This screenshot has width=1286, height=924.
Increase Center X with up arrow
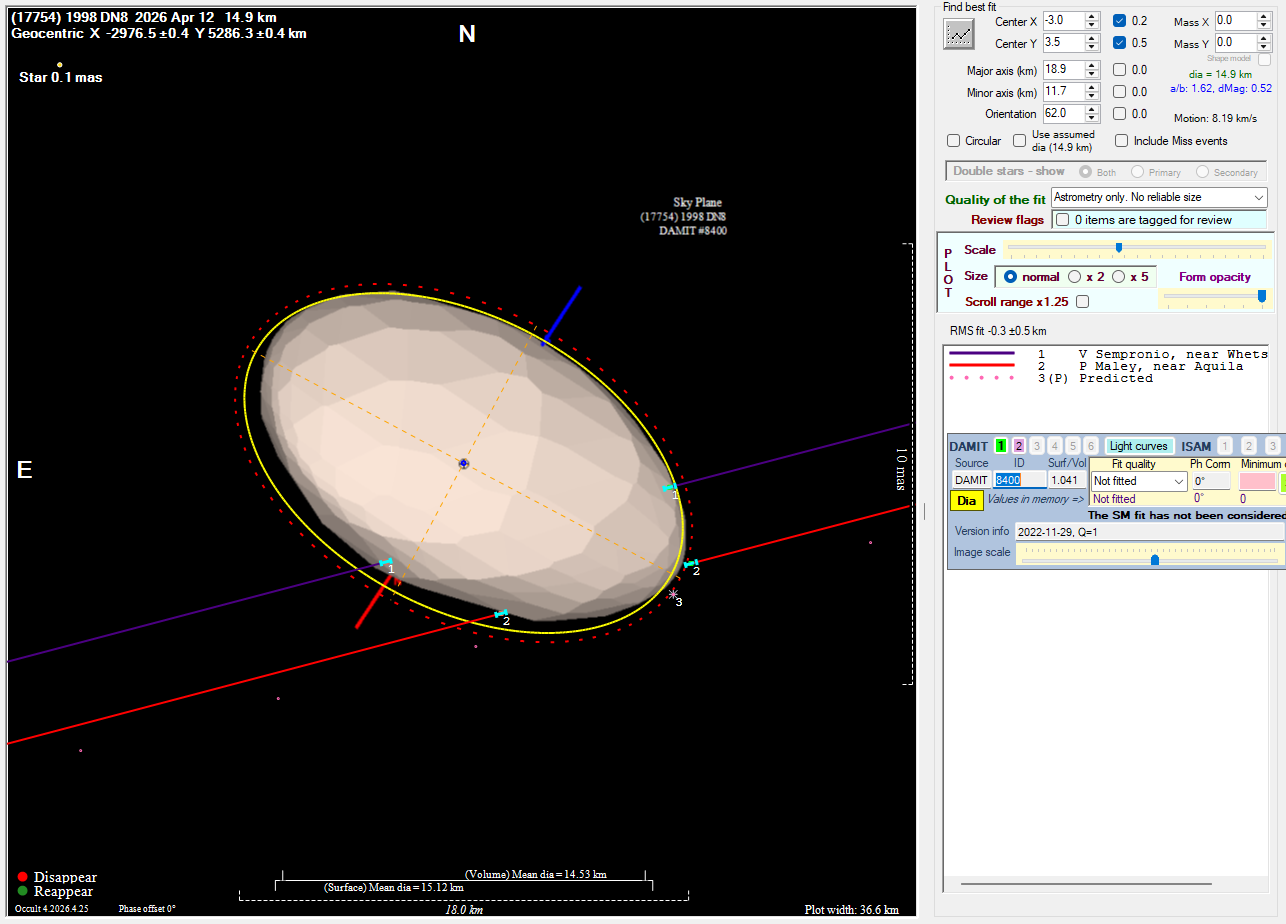pyautogui.click(x=1092, y=16)
